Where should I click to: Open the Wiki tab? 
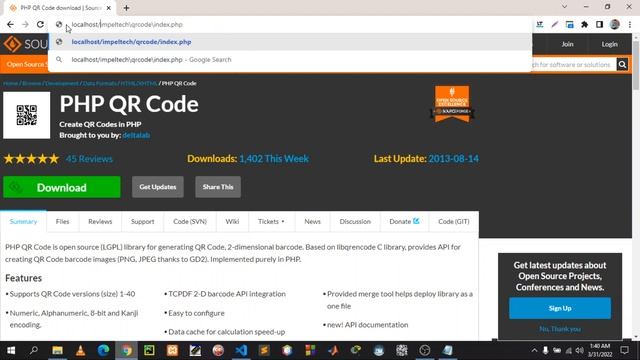[x=232, y=222]
